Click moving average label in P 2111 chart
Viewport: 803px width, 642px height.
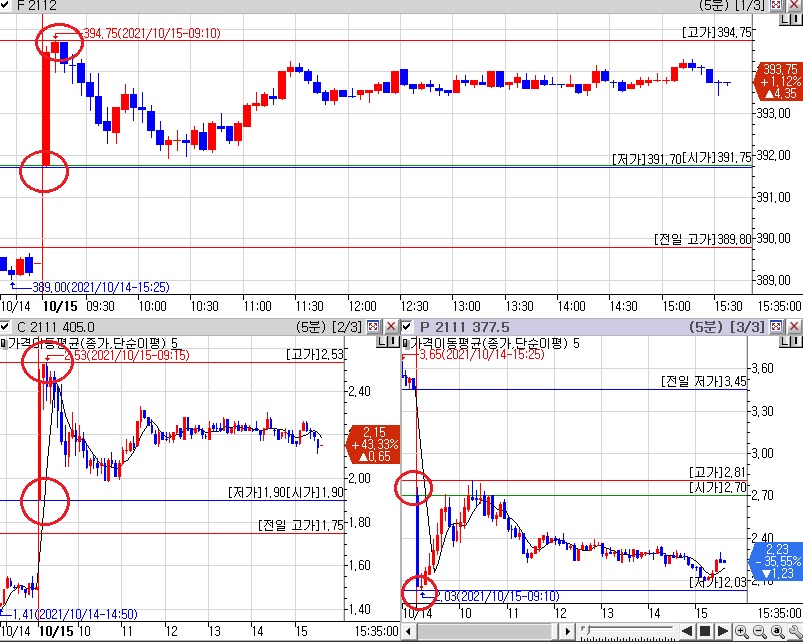pos(495,343)
